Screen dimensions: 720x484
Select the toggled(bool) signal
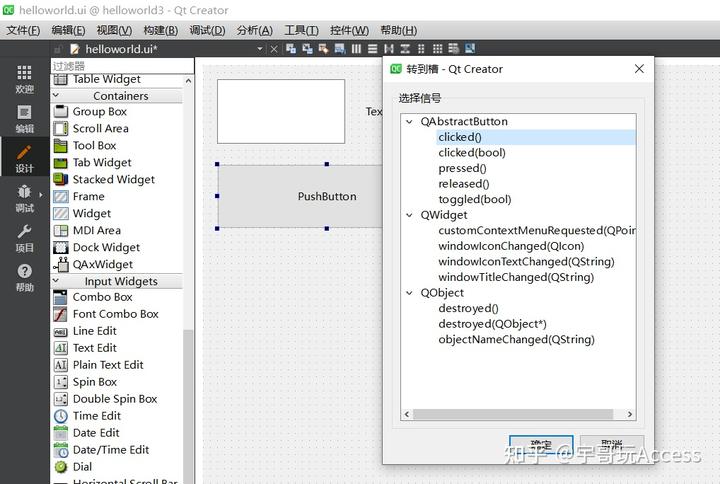tap(474, 200)
